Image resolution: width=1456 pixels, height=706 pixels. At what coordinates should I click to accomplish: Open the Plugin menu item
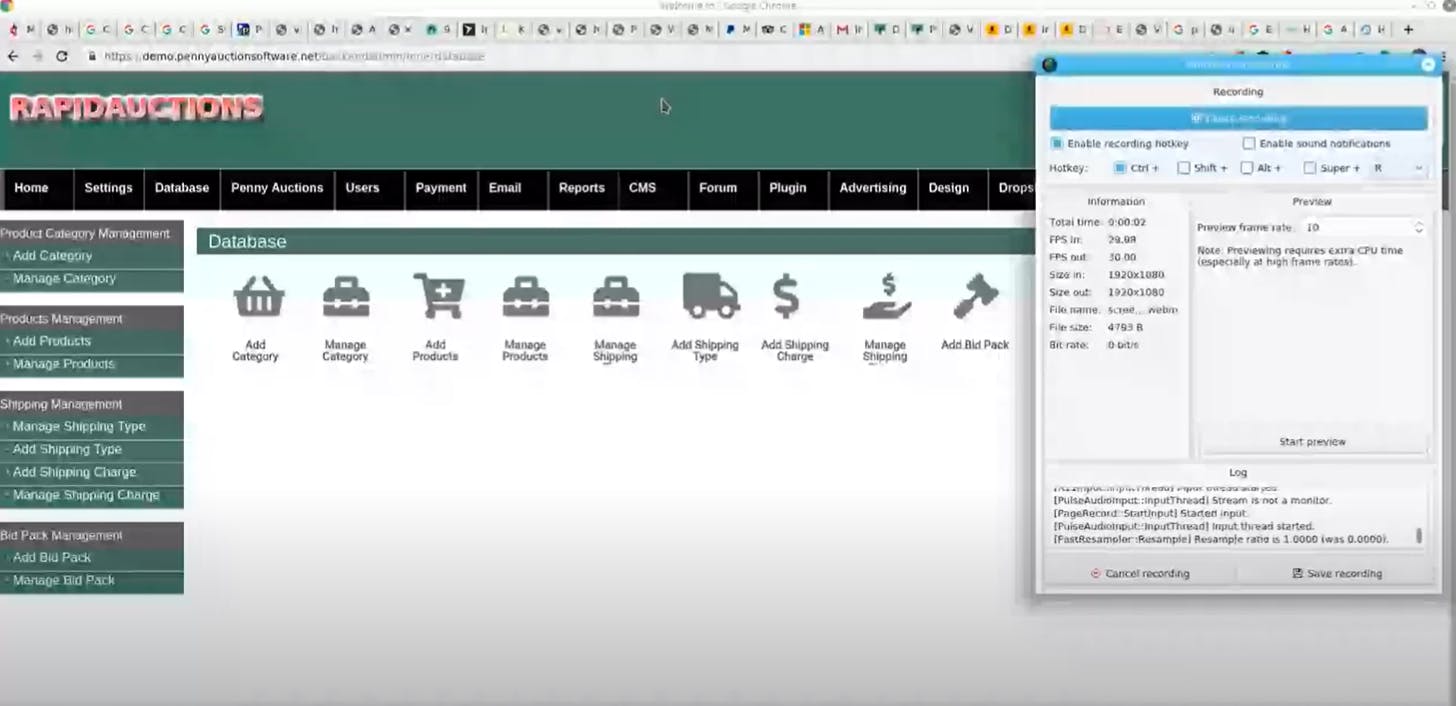[x=788, y=188]
